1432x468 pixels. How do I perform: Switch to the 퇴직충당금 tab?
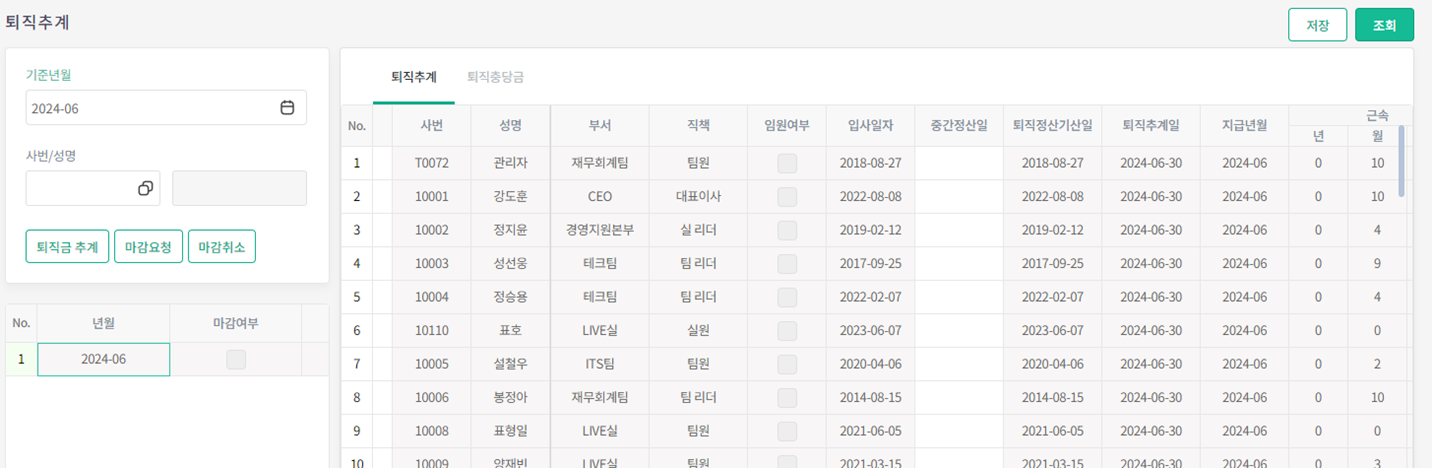pos(495,76)
